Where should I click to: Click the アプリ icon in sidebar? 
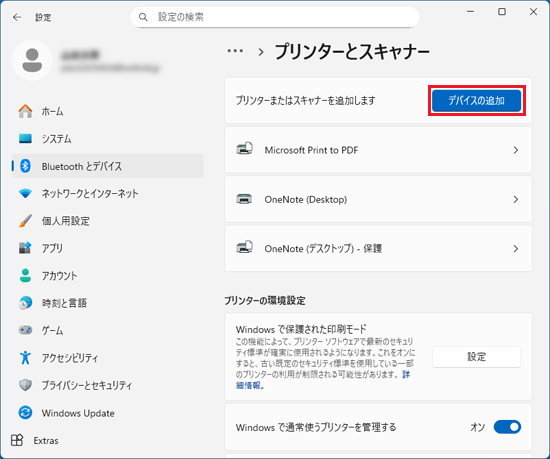pos(25,248)
